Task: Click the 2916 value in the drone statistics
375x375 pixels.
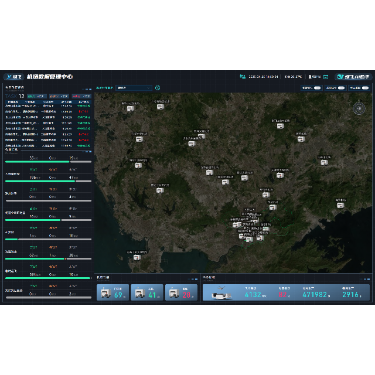Action: click(x=351, y=295)
